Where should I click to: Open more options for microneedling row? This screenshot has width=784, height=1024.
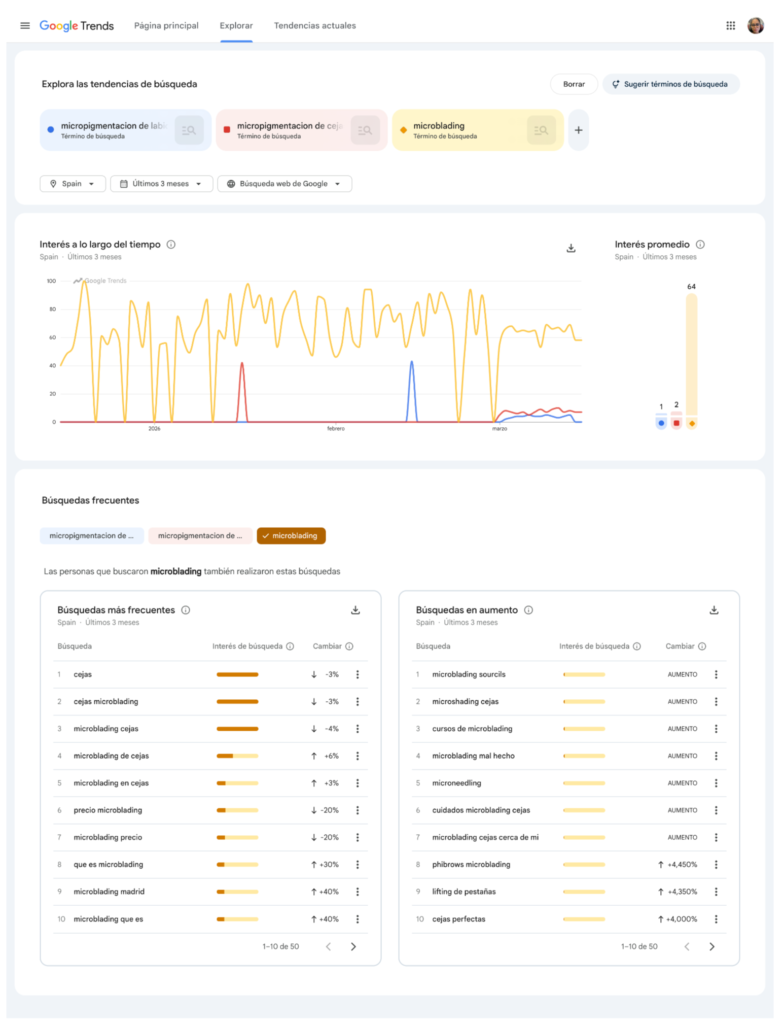(x=716, y=783)
